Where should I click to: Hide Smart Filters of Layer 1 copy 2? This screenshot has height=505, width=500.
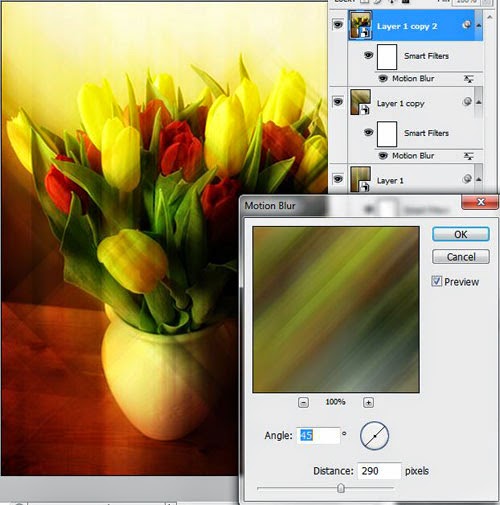pyautogui.click(x=368, y=55)
